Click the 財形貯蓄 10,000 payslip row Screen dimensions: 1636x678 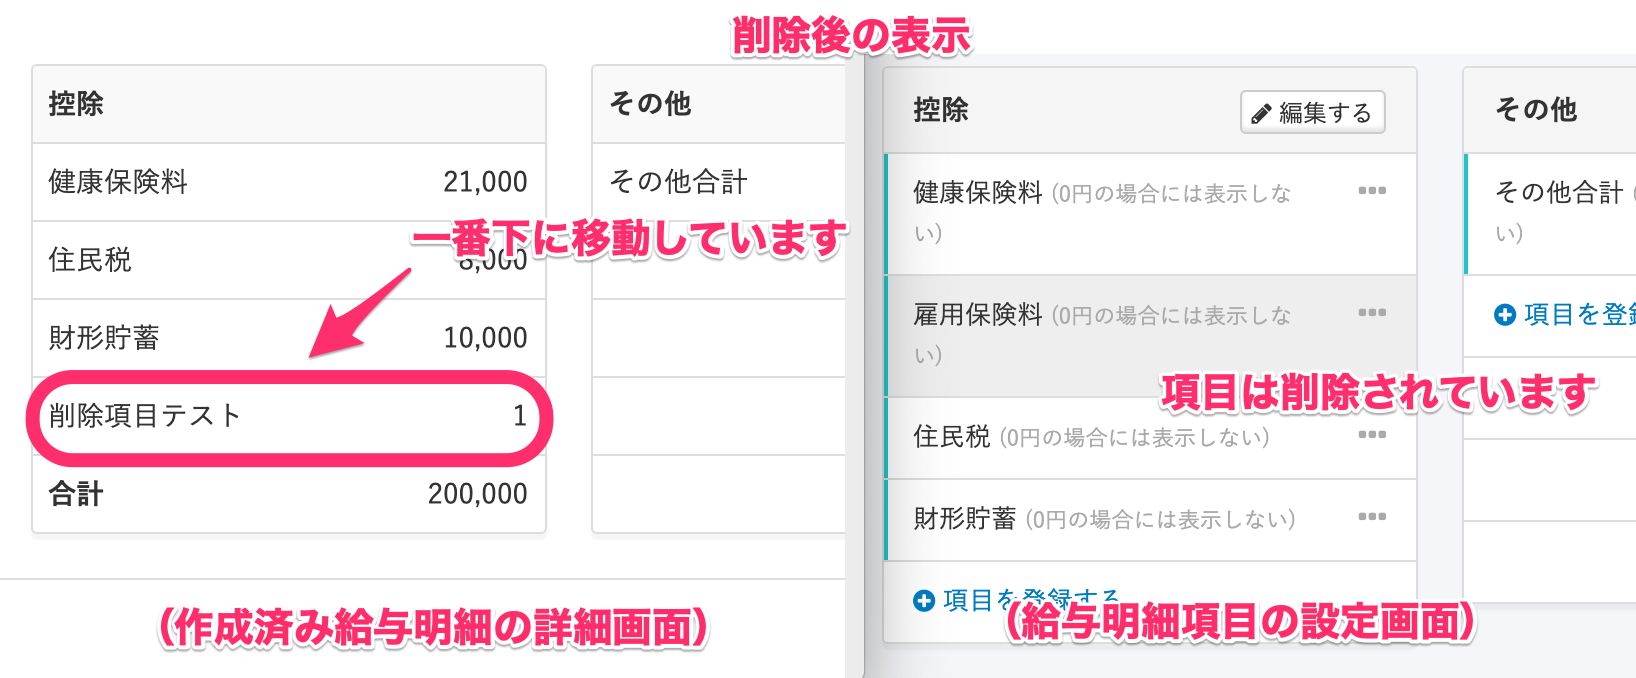[x=289, y=338]
